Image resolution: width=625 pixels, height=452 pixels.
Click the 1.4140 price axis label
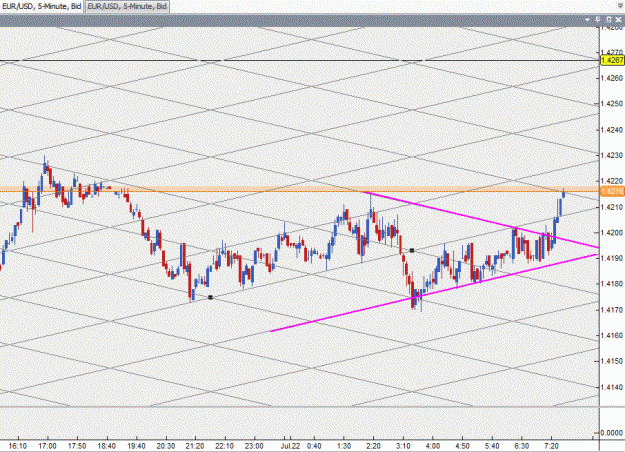(612, 387)
